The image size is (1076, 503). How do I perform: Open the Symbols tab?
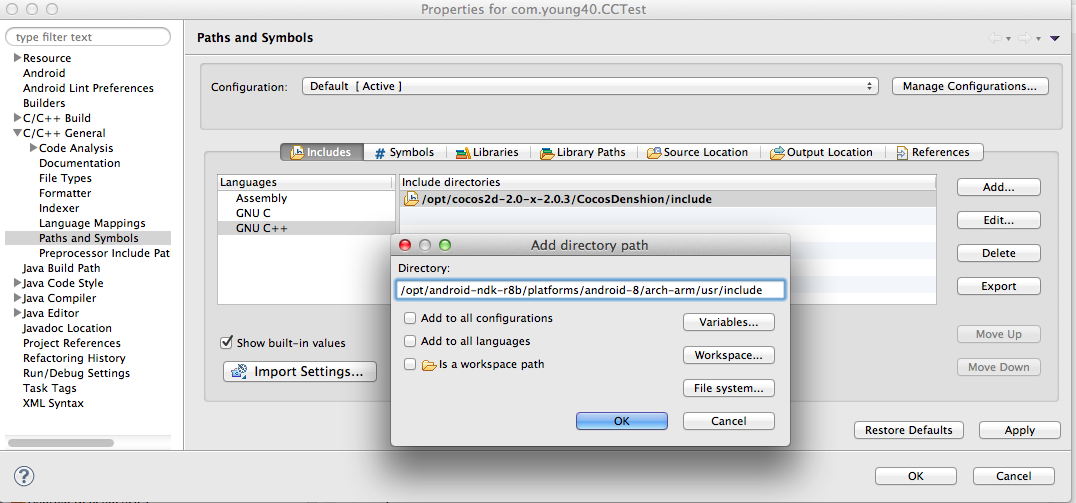point(403,152)
